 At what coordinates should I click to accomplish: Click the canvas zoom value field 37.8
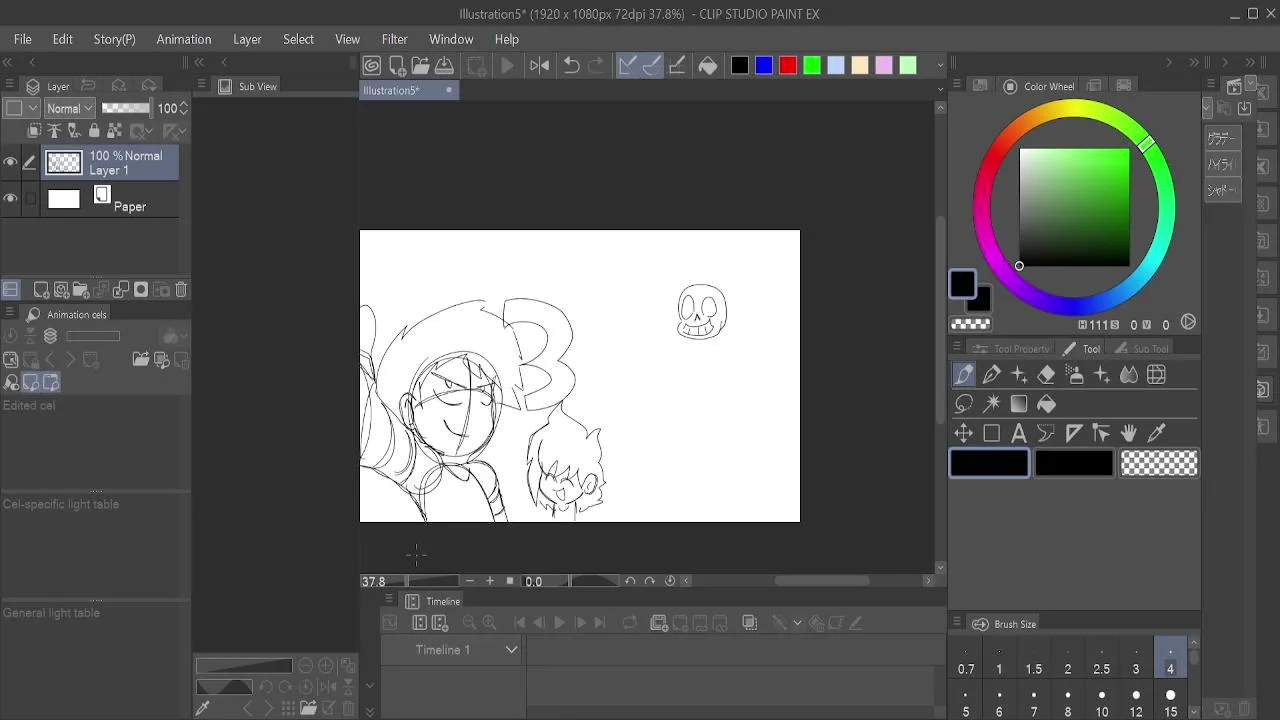click(x=373, y=581)
